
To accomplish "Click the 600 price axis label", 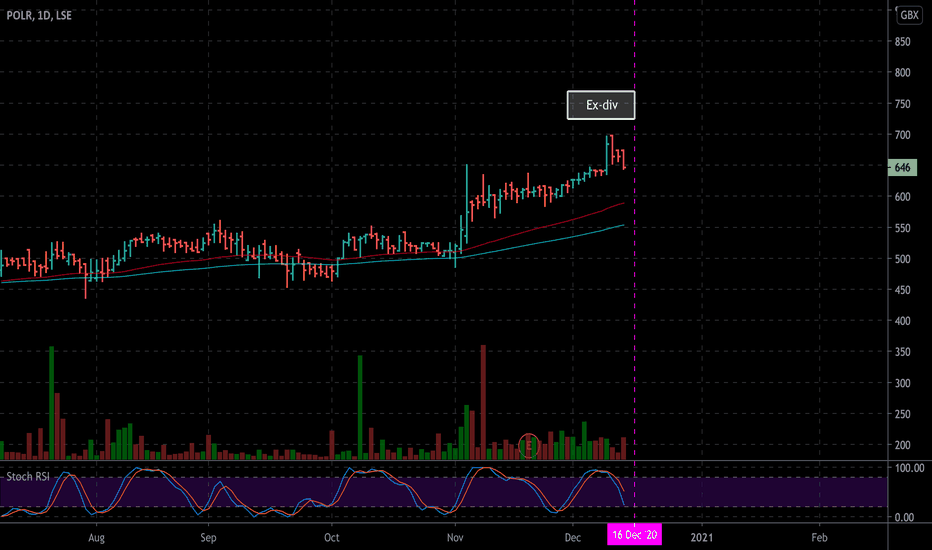I will [902, 197].
